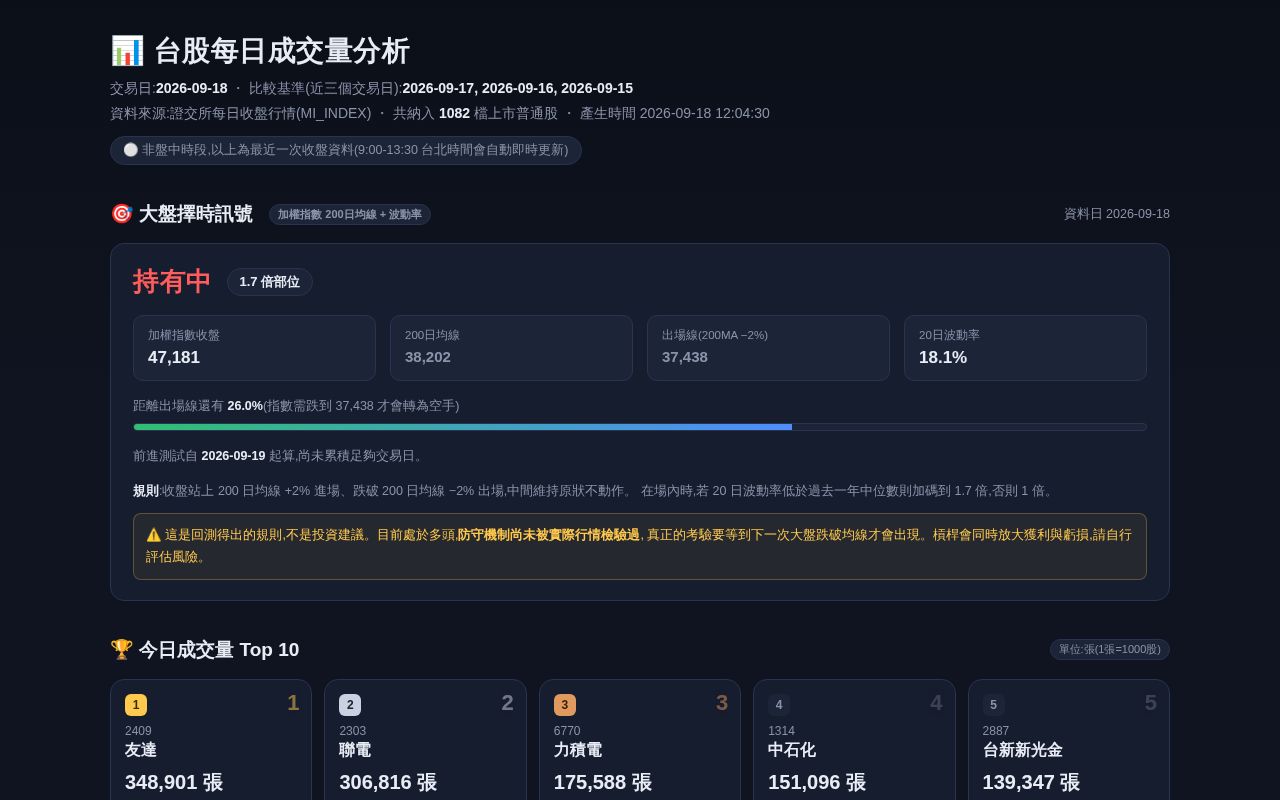1280x800 pixels.
Task: Click orange rank 3 badge on 力積電 card
Action: 565,705
